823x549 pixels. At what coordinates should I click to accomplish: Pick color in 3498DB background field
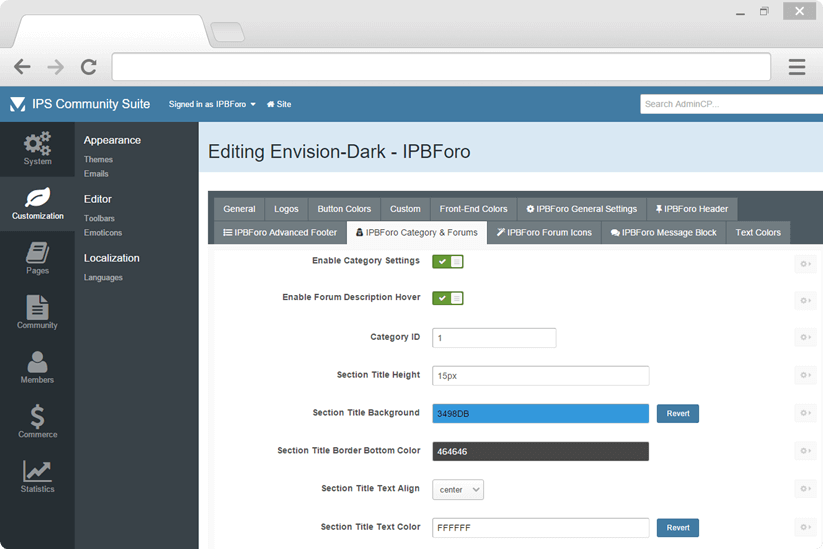[x=541, y=414]
